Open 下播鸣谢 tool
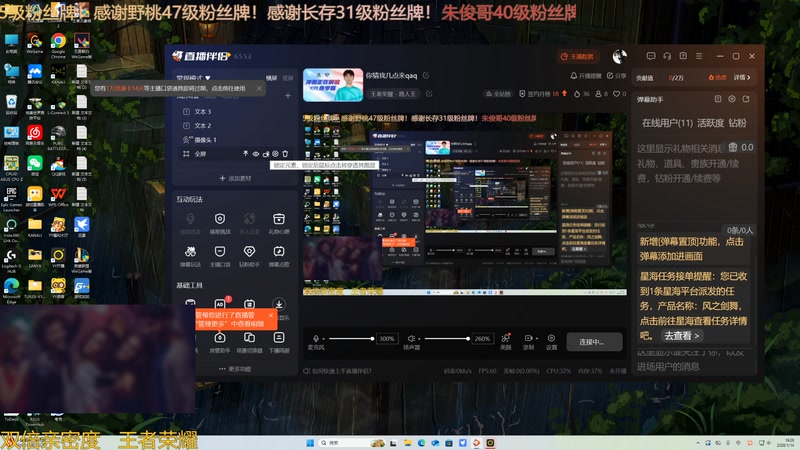The height and width of the screenshot is (450, 800). pos(279,342)
